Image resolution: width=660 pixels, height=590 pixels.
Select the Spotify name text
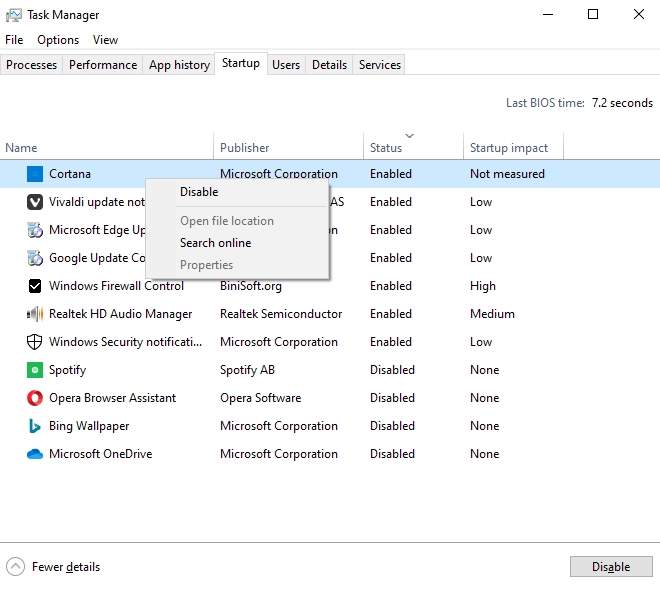pos(68,370)
